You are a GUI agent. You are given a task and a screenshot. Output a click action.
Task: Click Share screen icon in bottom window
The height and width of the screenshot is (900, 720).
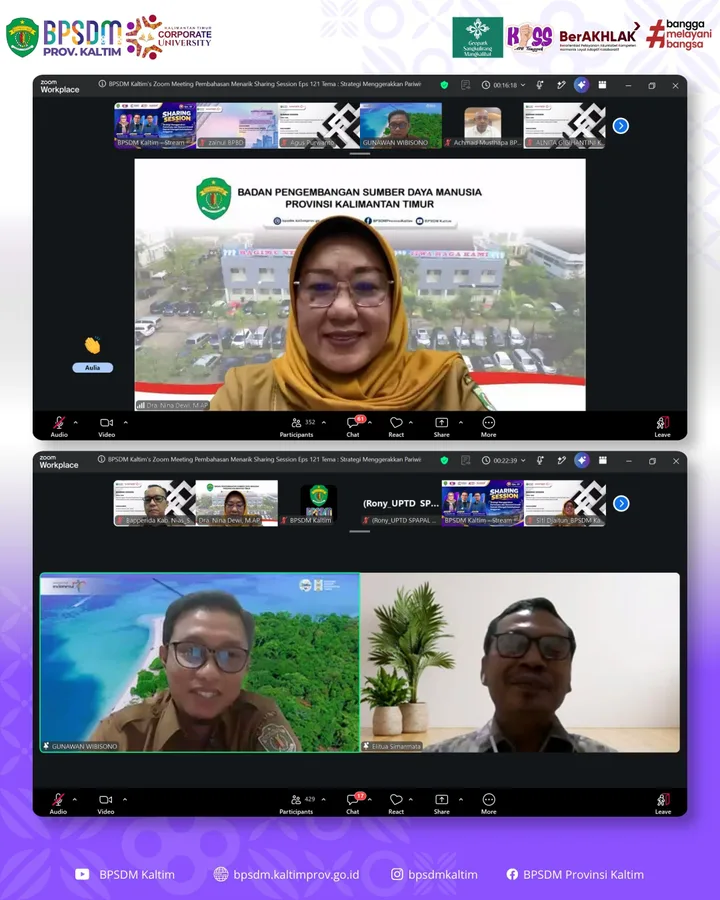[x=442, y=803]
